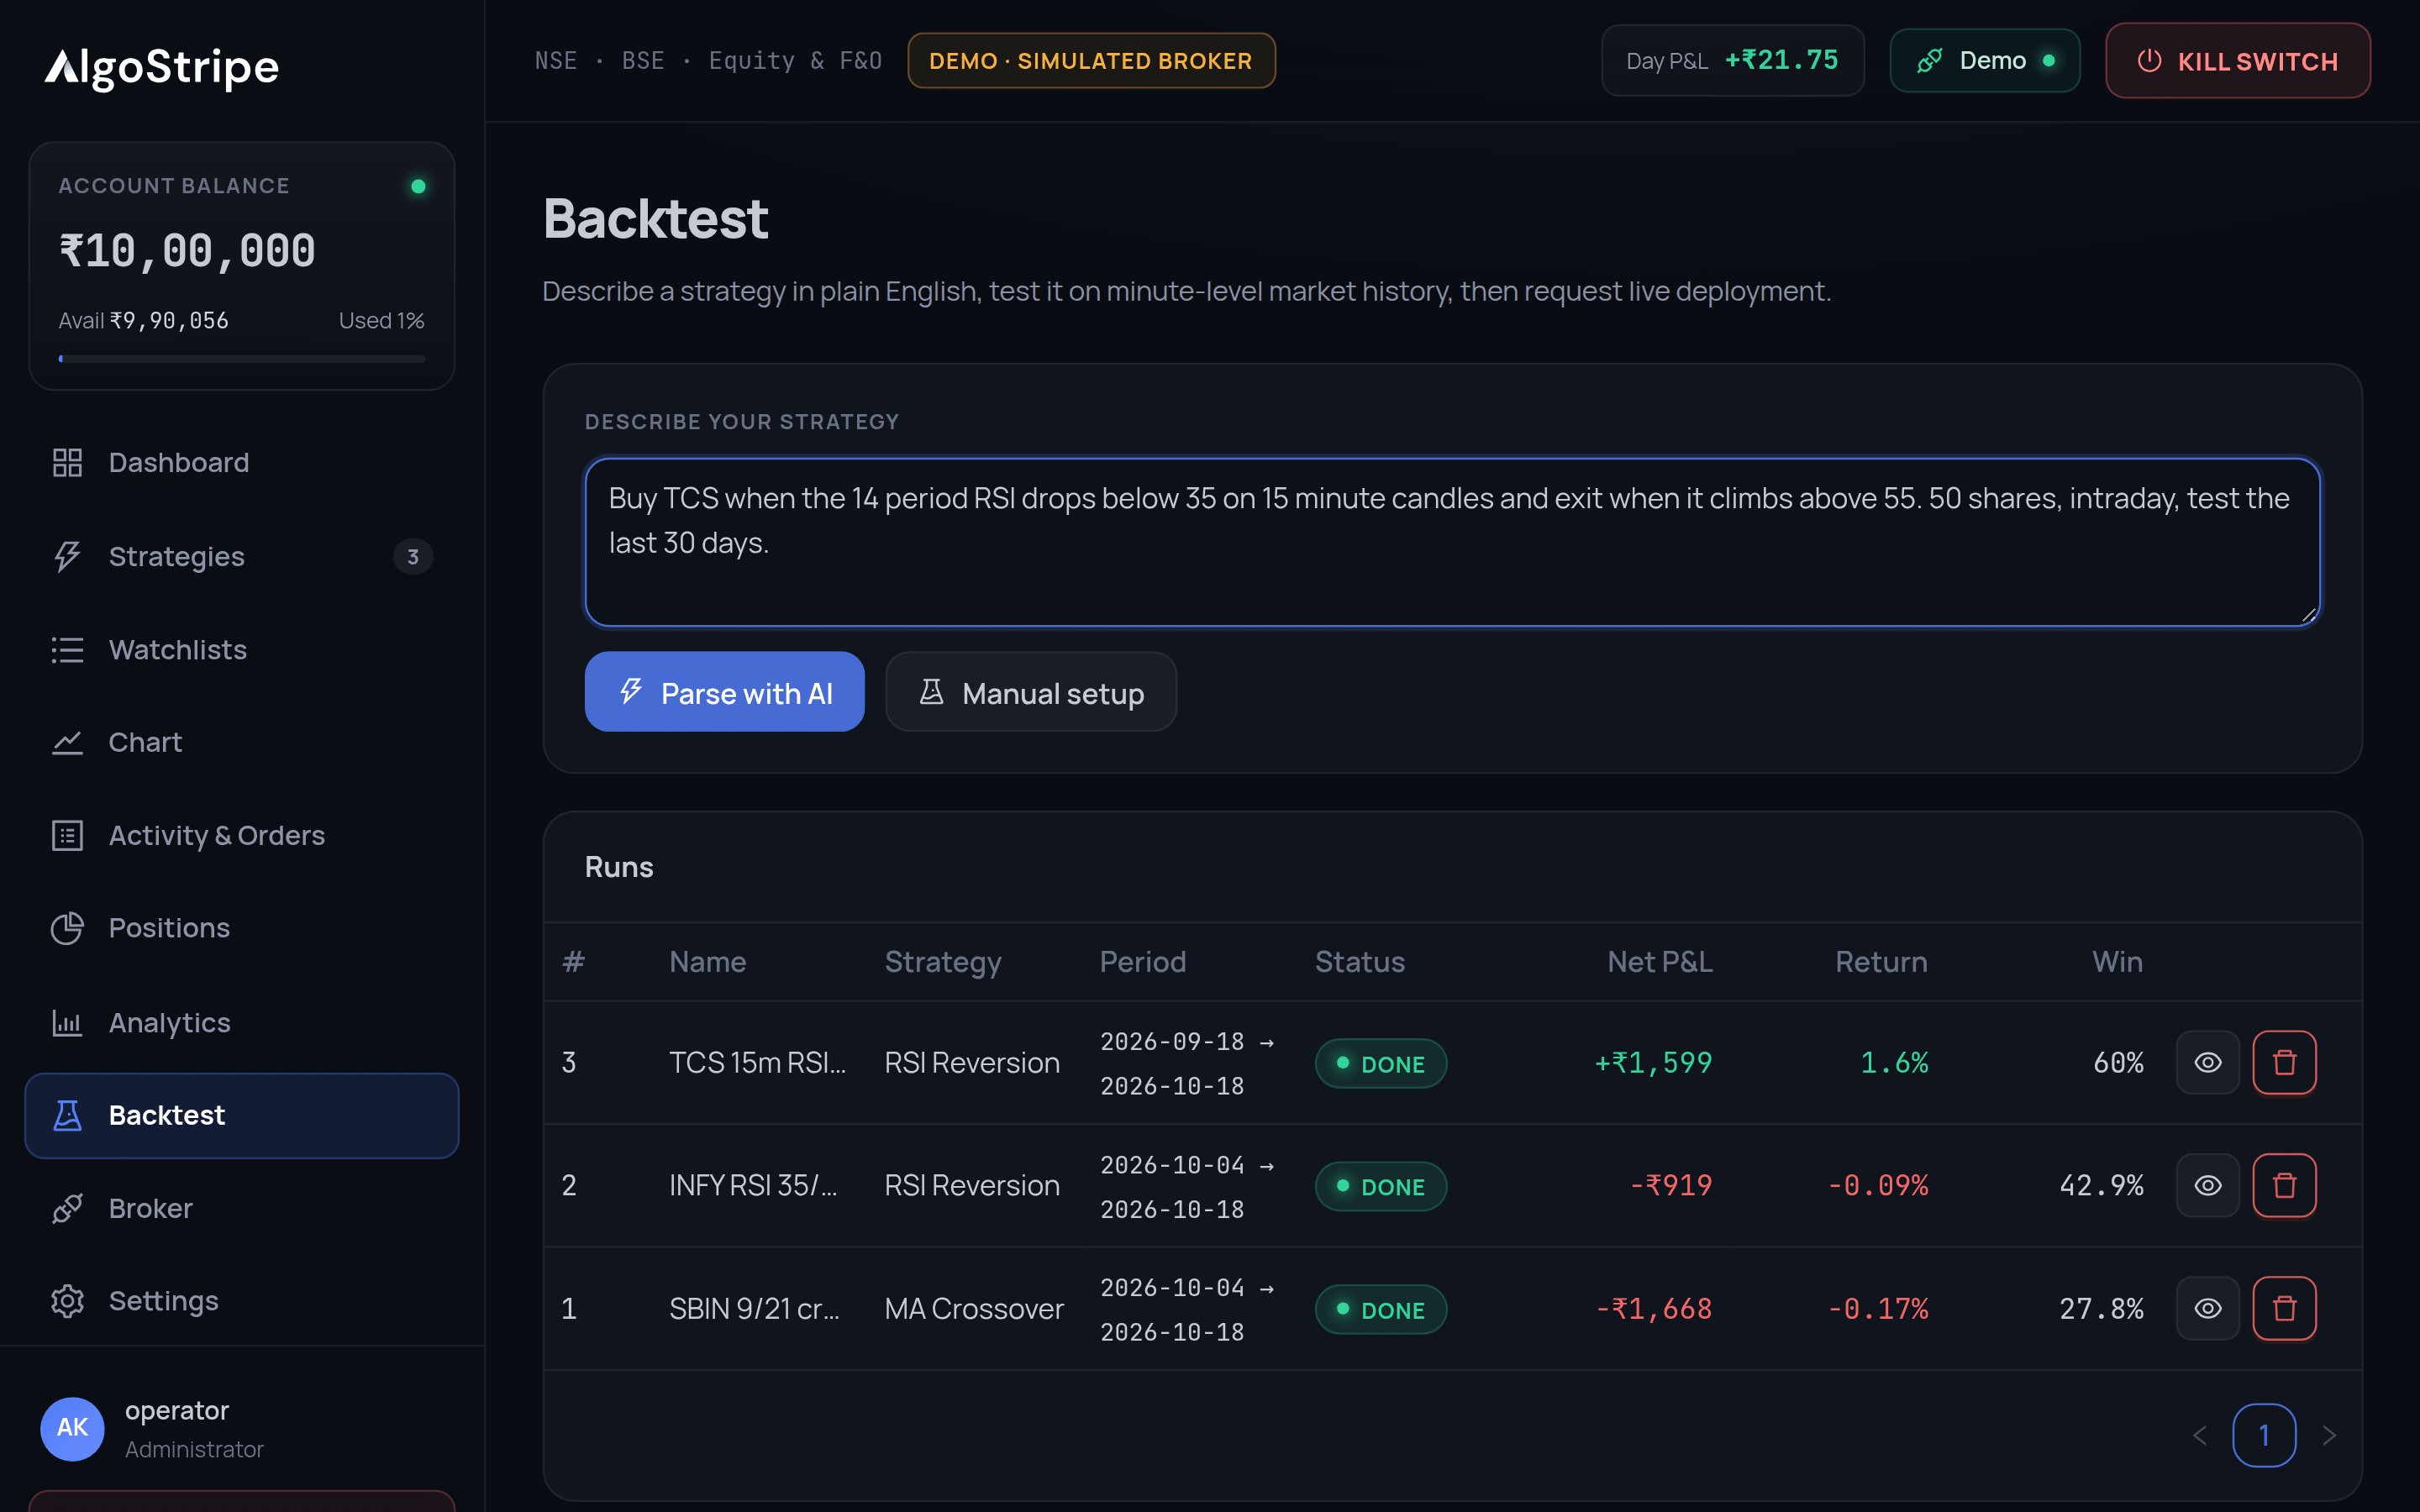Viewport: 2420px width, 1512px height.
Task: Click the AK user avatar
Action: (x=72, y=1428)
